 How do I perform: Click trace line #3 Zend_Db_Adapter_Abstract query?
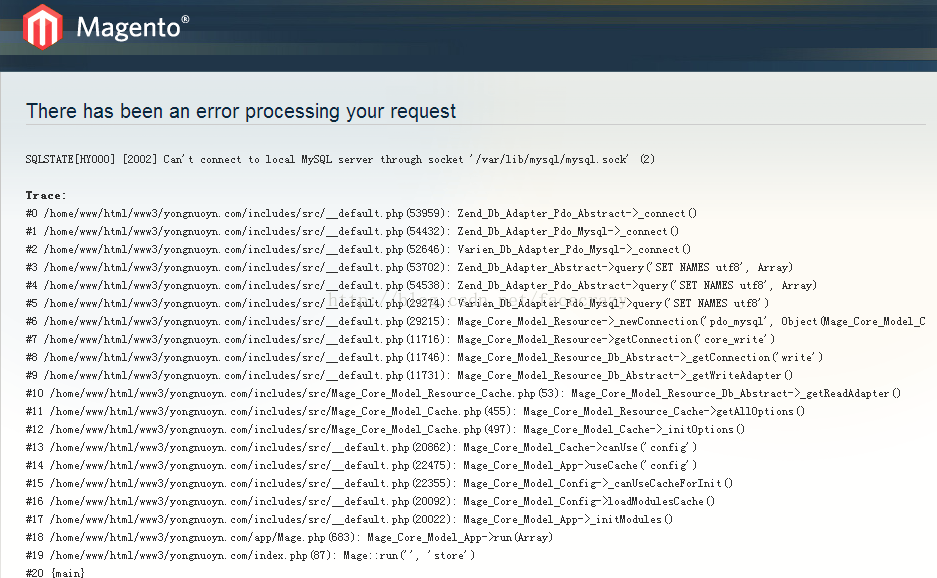pyautogui.click(x=409, y=267)
